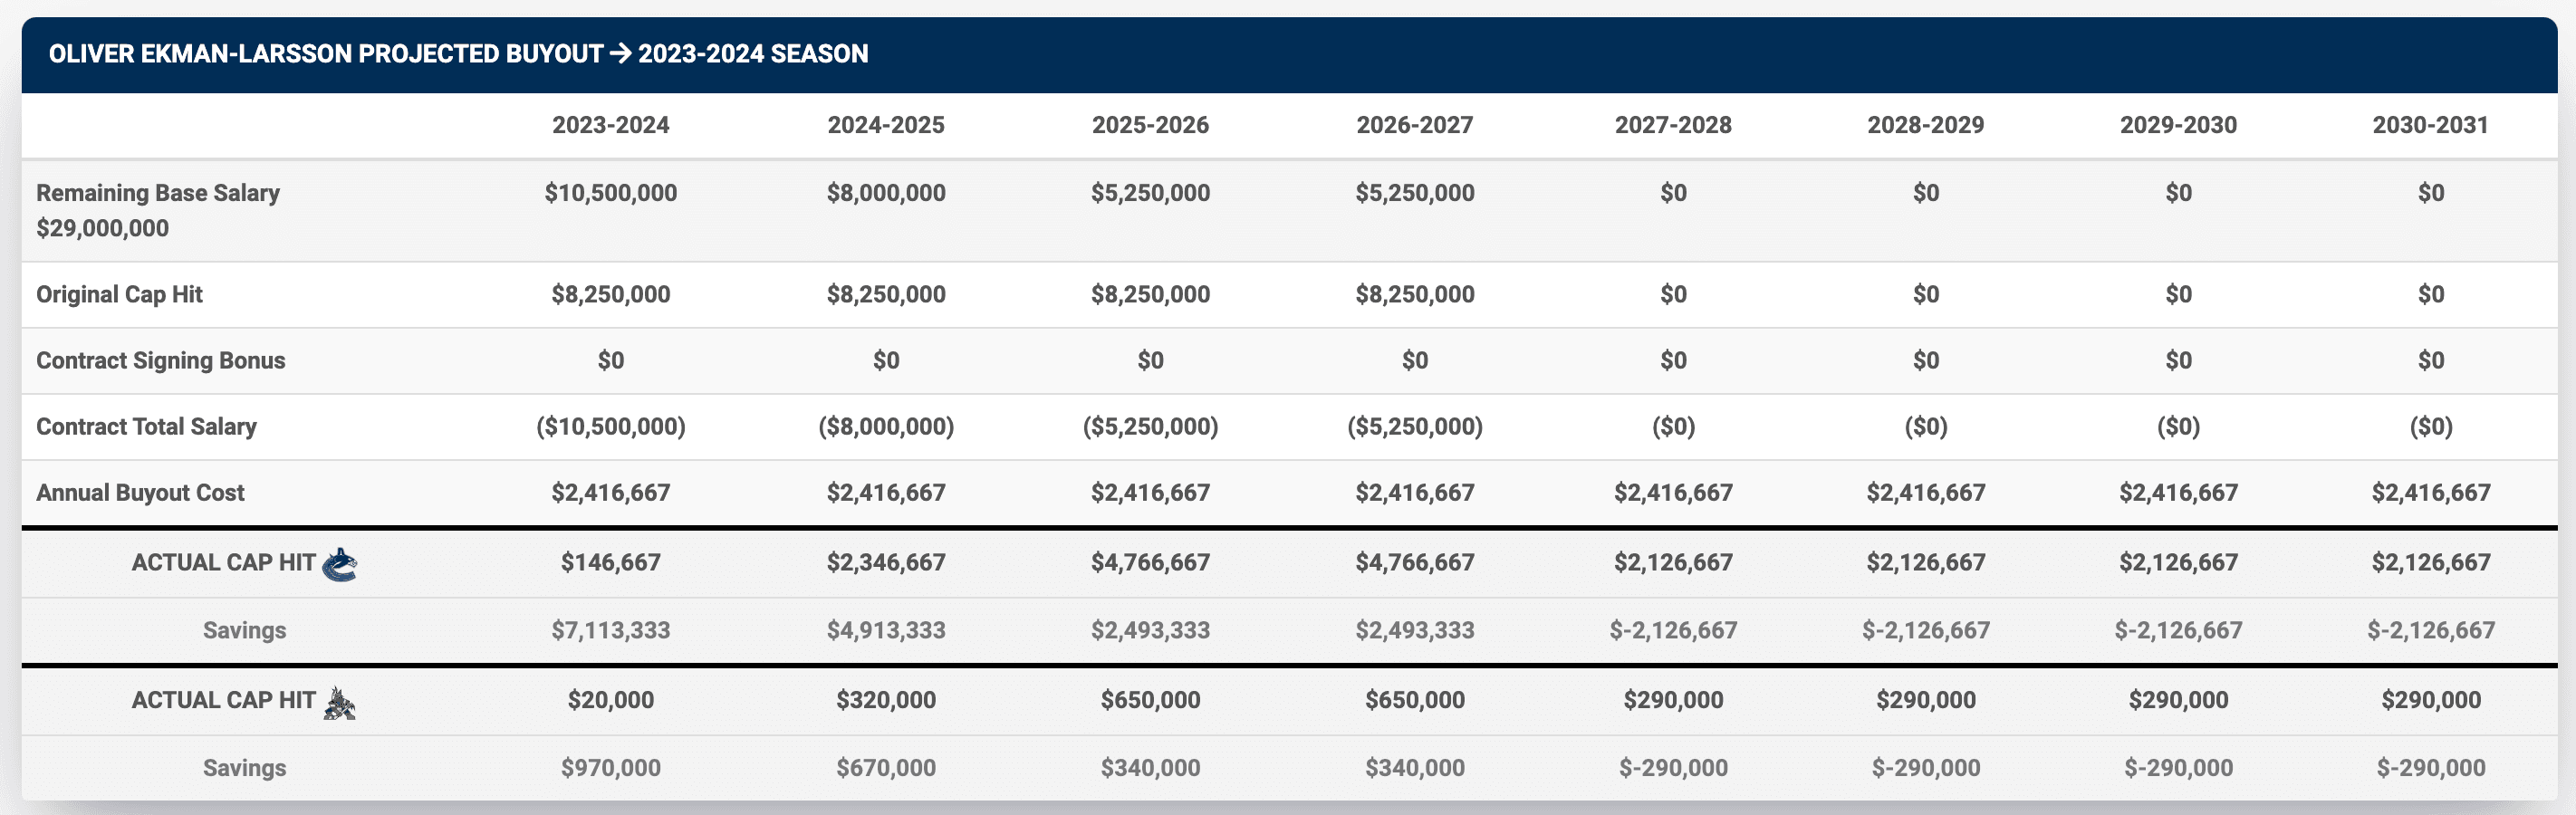Select the ($8,000,000) total salary cell

[885, 427]
